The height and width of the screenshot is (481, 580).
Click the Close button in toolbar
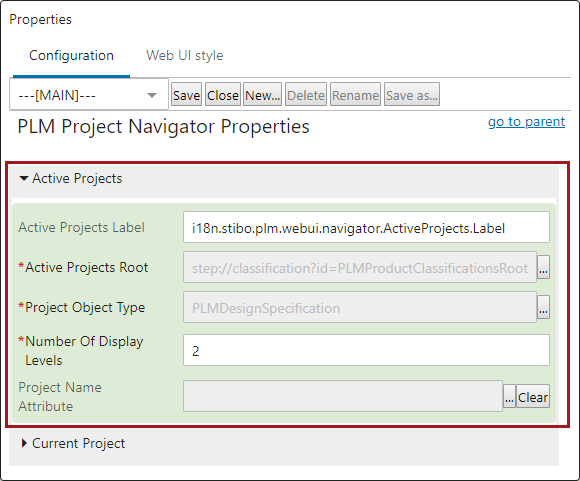[x=223, y=94]
